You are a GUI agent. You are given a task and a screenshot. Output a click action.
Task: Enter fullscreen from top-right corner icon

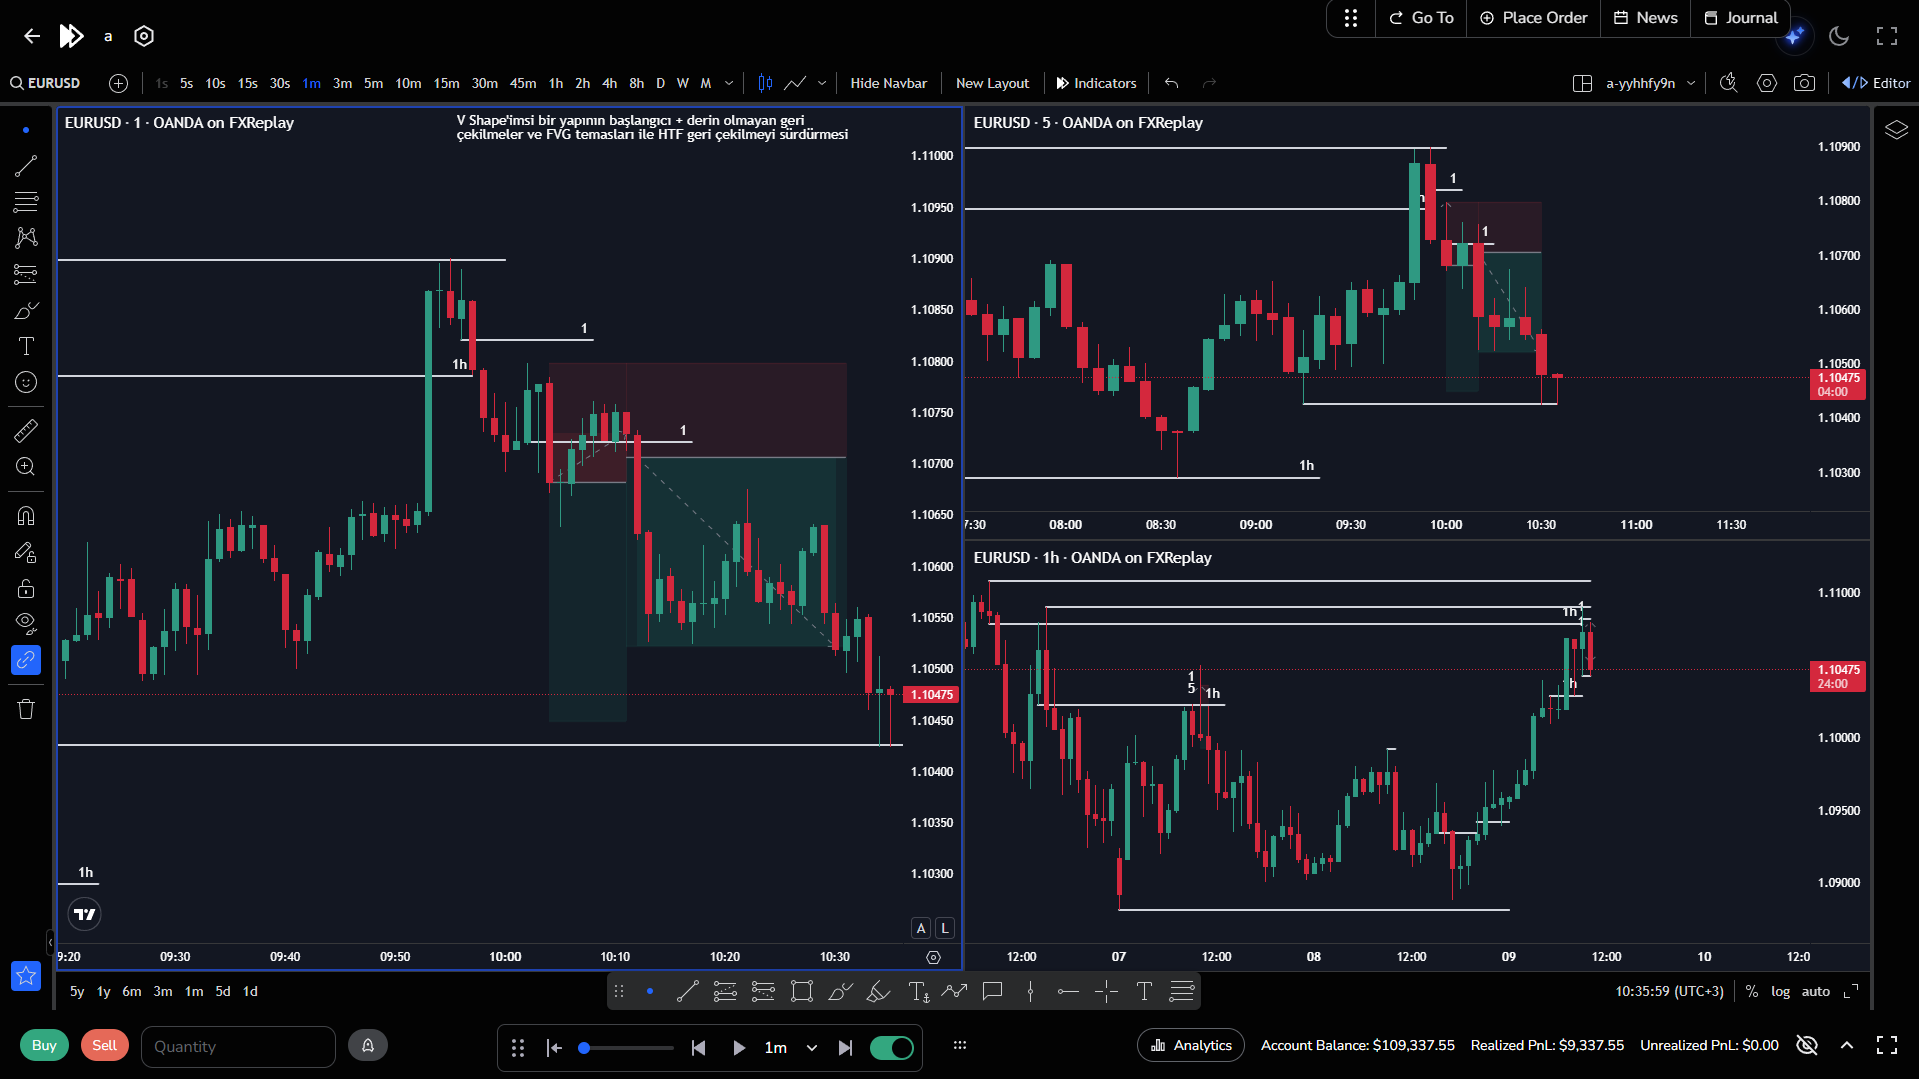pos(1887,36)
